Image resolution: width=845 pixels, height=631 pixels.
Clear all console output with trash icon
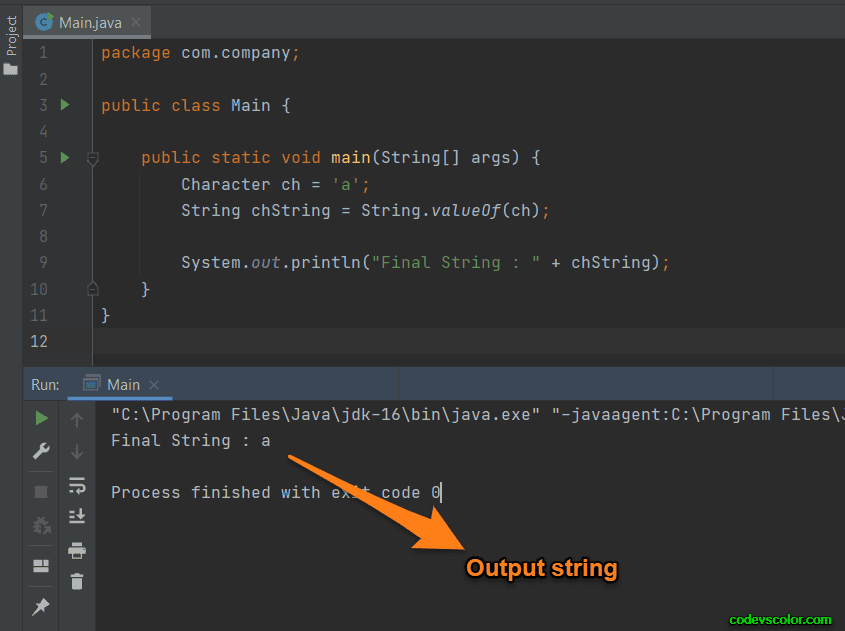(x=77, y=580)
